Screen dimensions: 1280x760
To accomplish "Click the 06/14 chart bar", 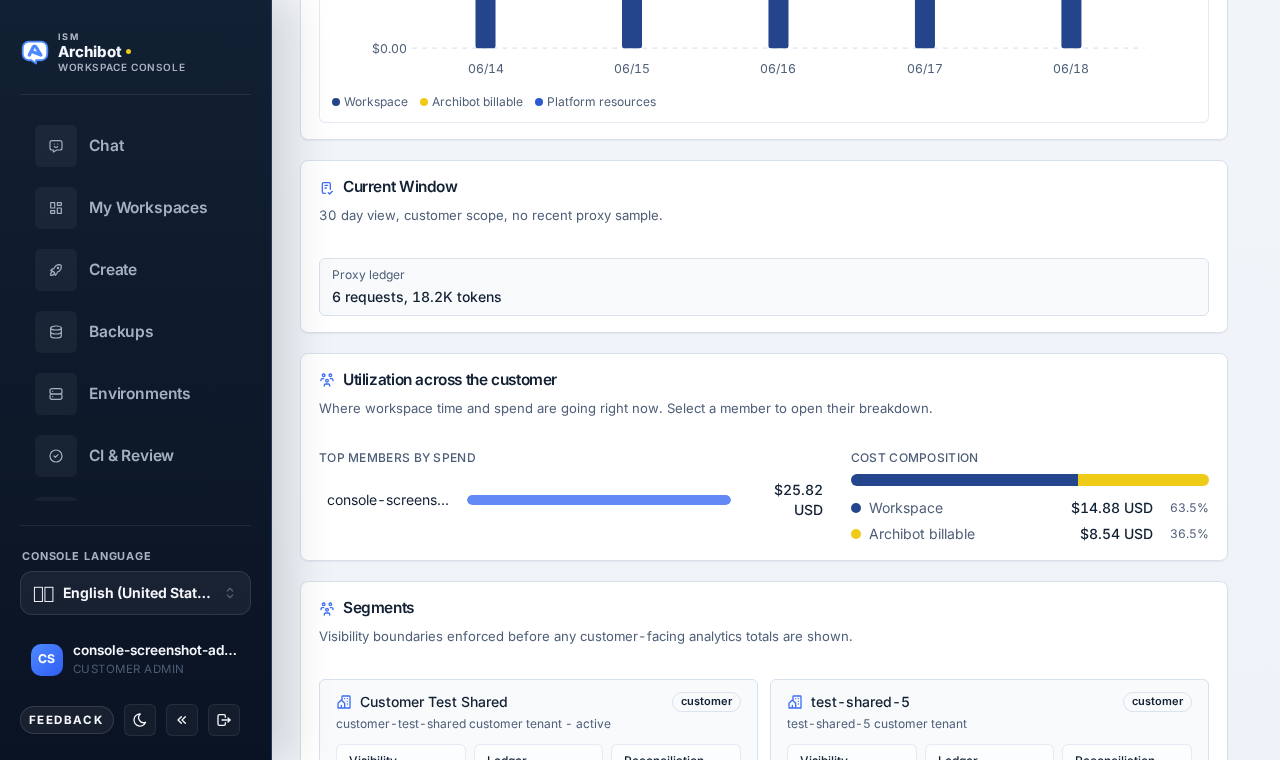I will [x=486, y=24].
